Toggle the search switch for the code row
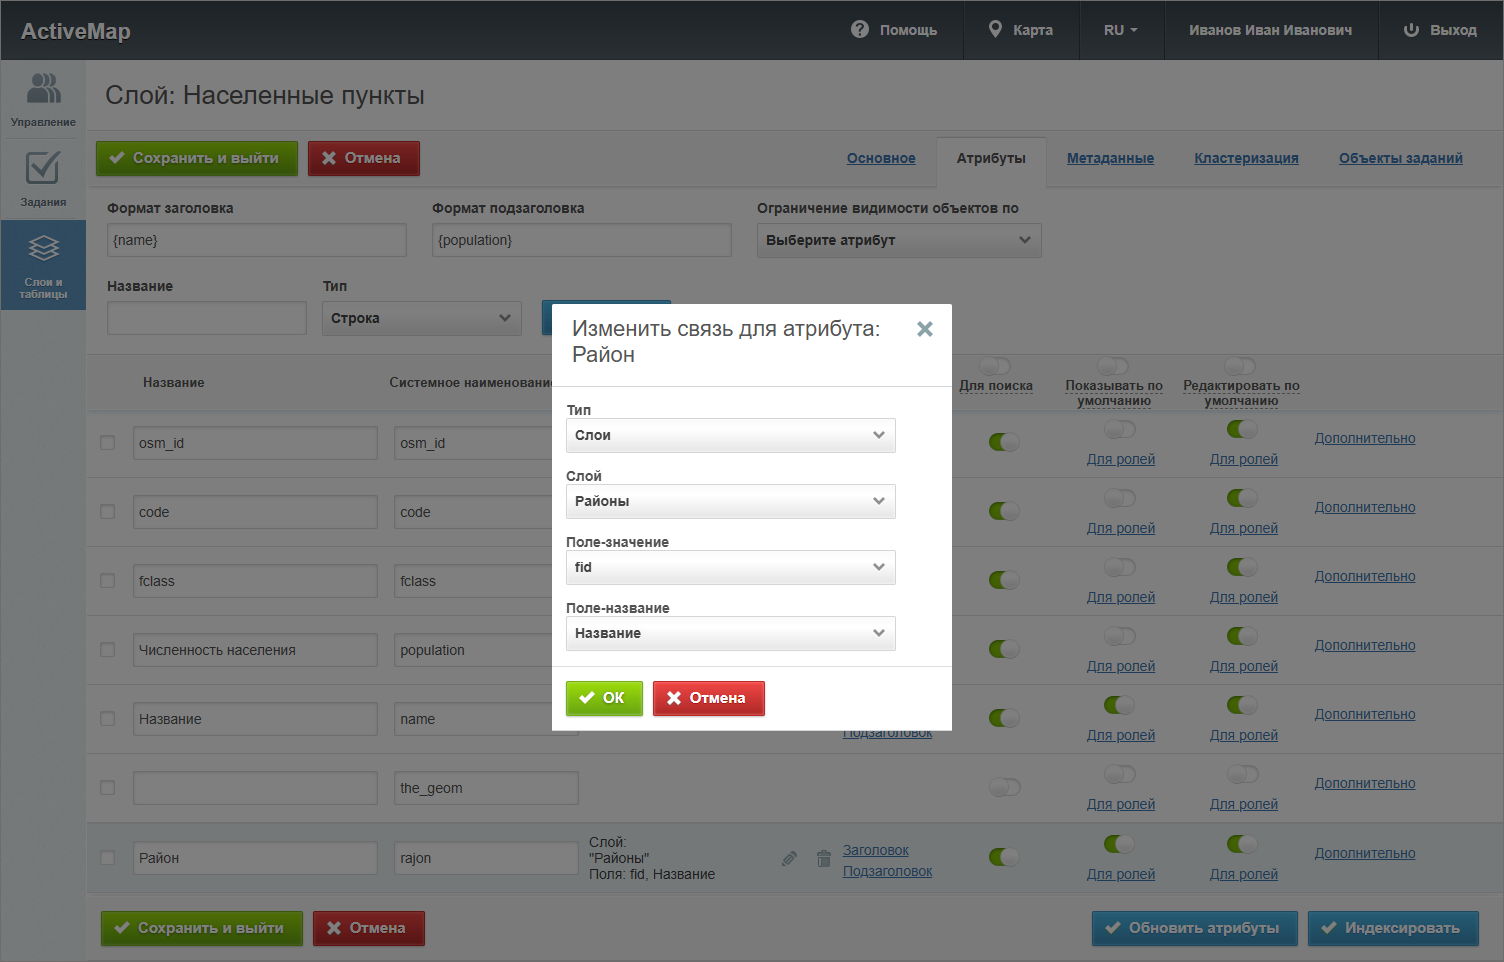This screenshot has height=962, width=1504. point(1004,511)
